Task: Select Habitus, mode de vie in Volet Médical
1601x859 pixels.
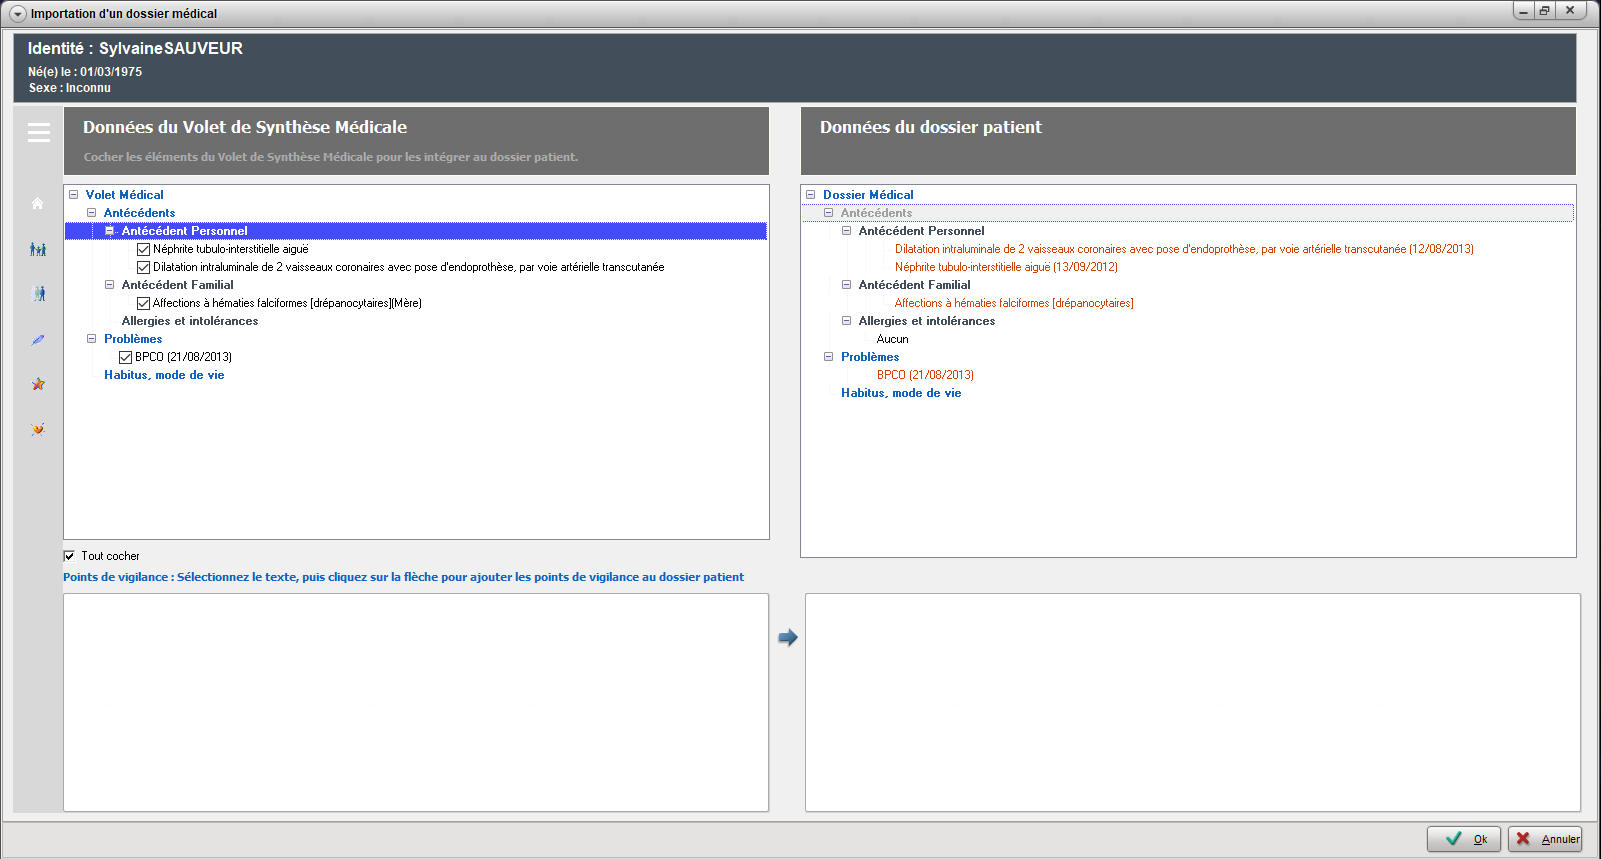Action: tap(164, 375)
